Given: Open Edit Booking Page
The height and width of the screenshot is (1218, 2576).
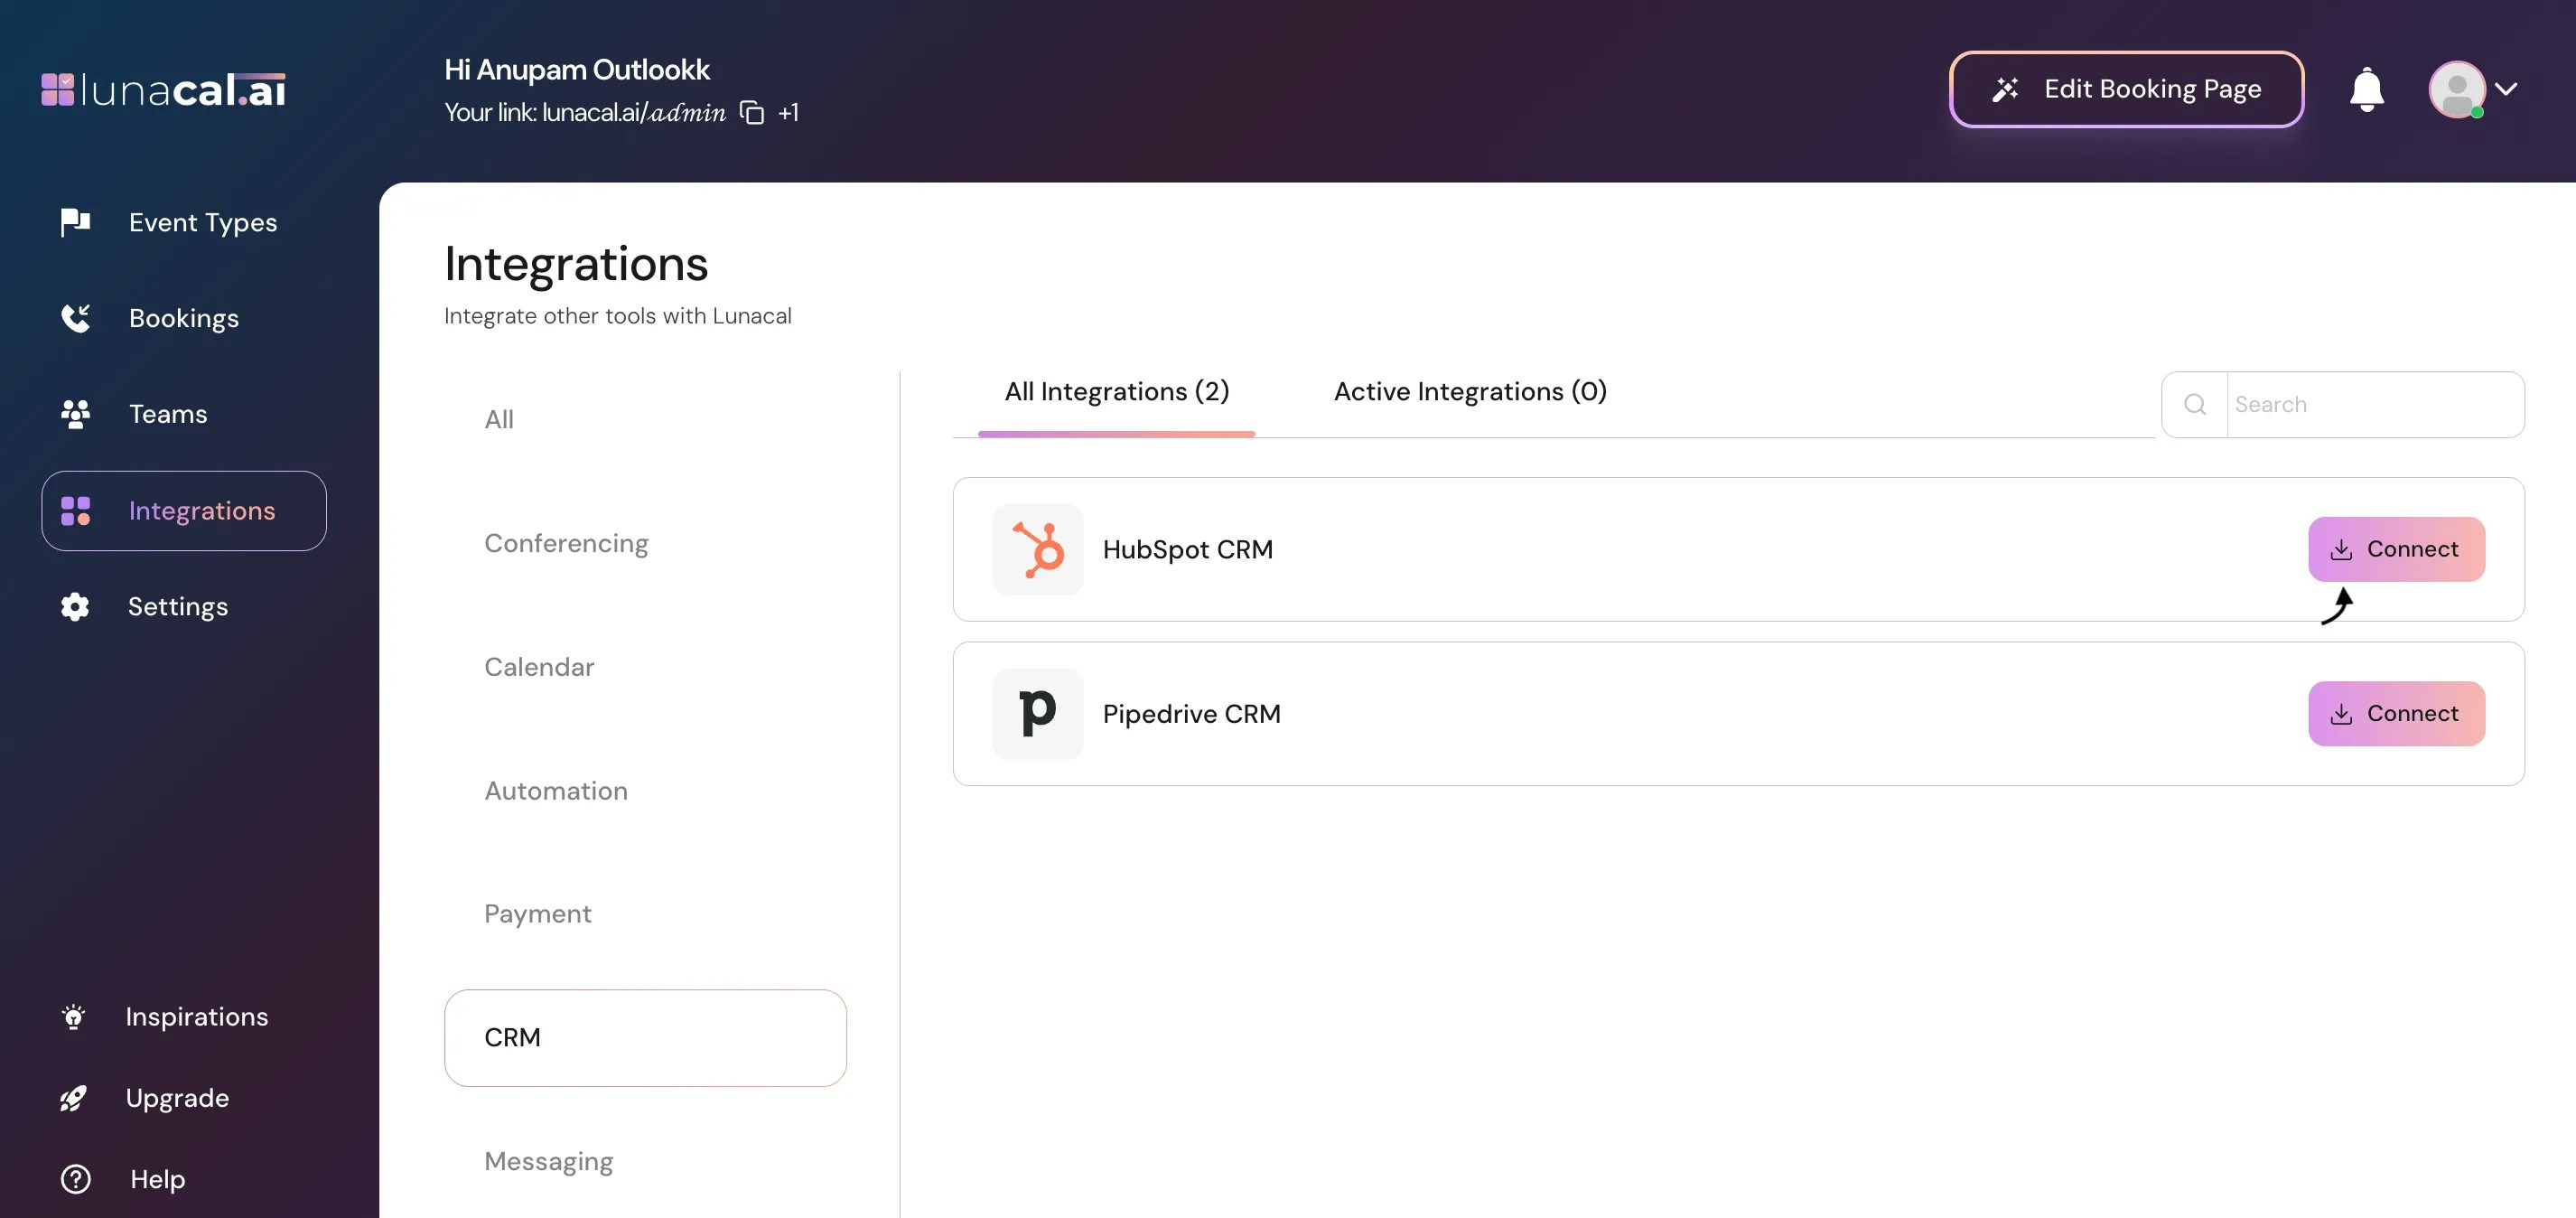Looking at the screenshot, I should click(2127, 89).
